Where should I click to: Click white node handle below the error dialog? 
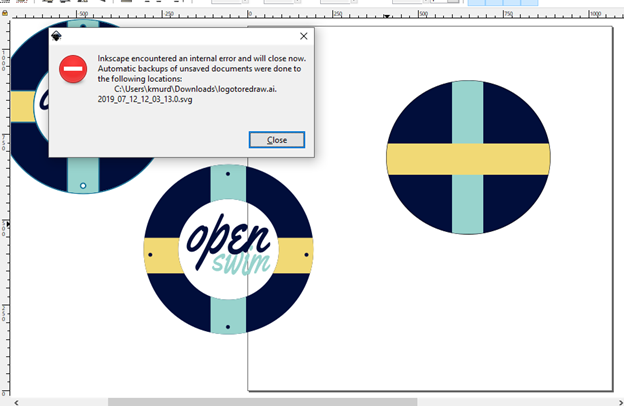coord(83,185)
